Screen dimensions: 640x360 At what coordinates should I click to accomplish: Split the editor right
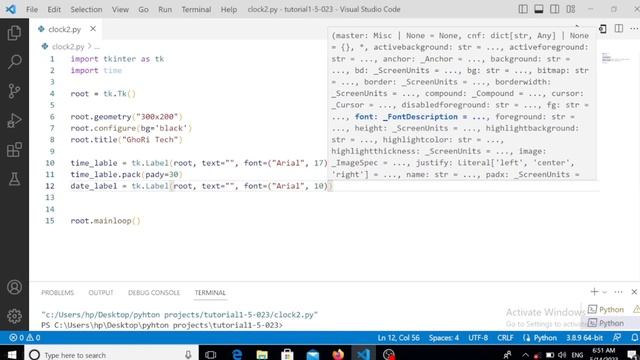pyautogui.click(x=619, y=29)
